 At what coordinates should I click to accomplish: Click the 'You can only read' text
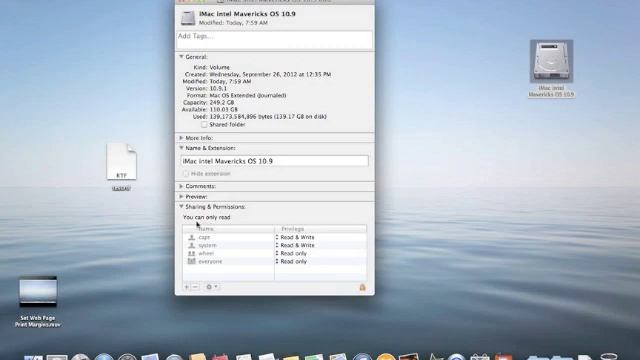(207, 217)
